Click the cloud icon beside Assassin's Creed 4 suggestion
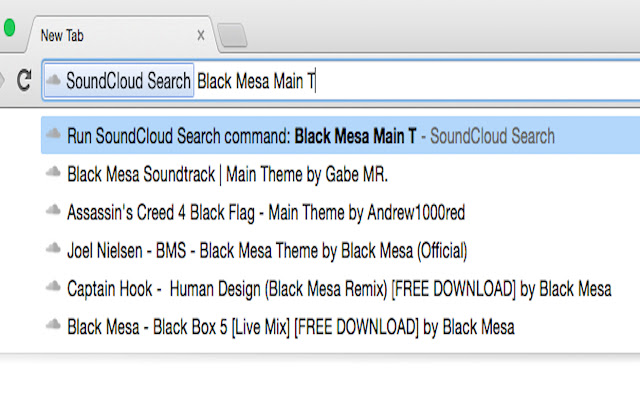The height and width of the screenshot is (400, 640). pyautogui.click(x=53, y=211)
